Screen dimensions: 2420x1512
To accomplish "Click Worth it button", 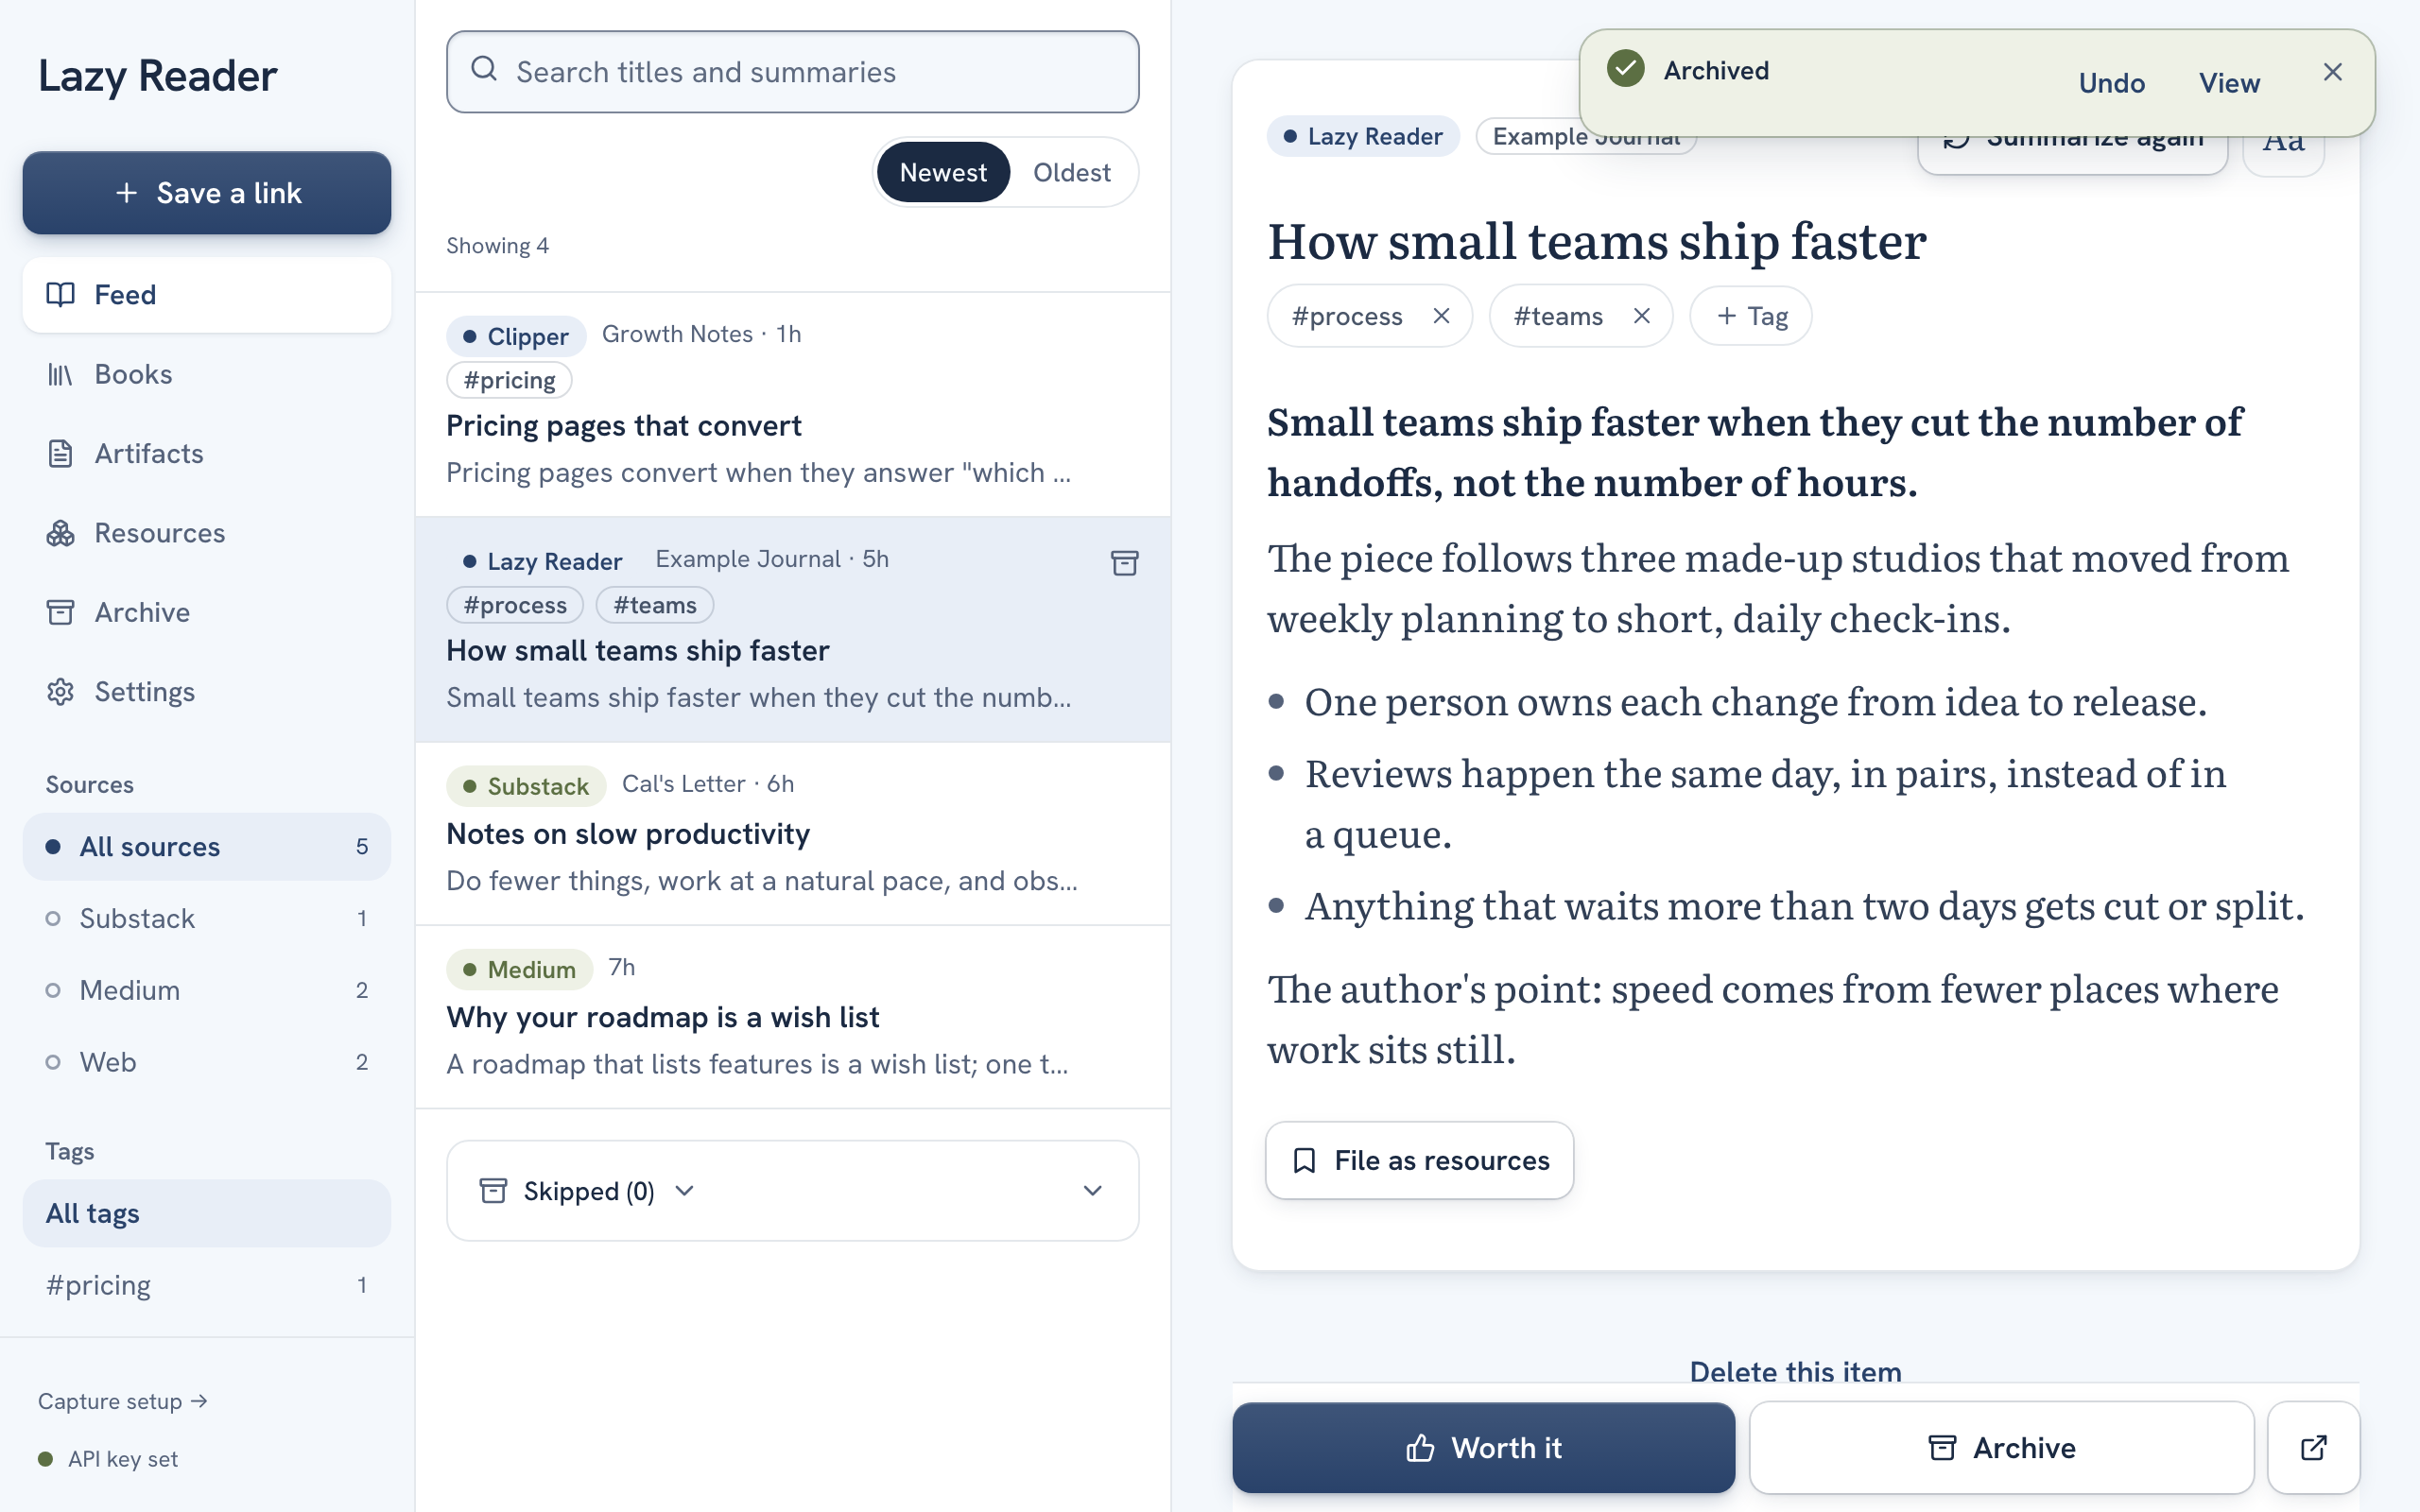I will [x=1483, y=1447].
